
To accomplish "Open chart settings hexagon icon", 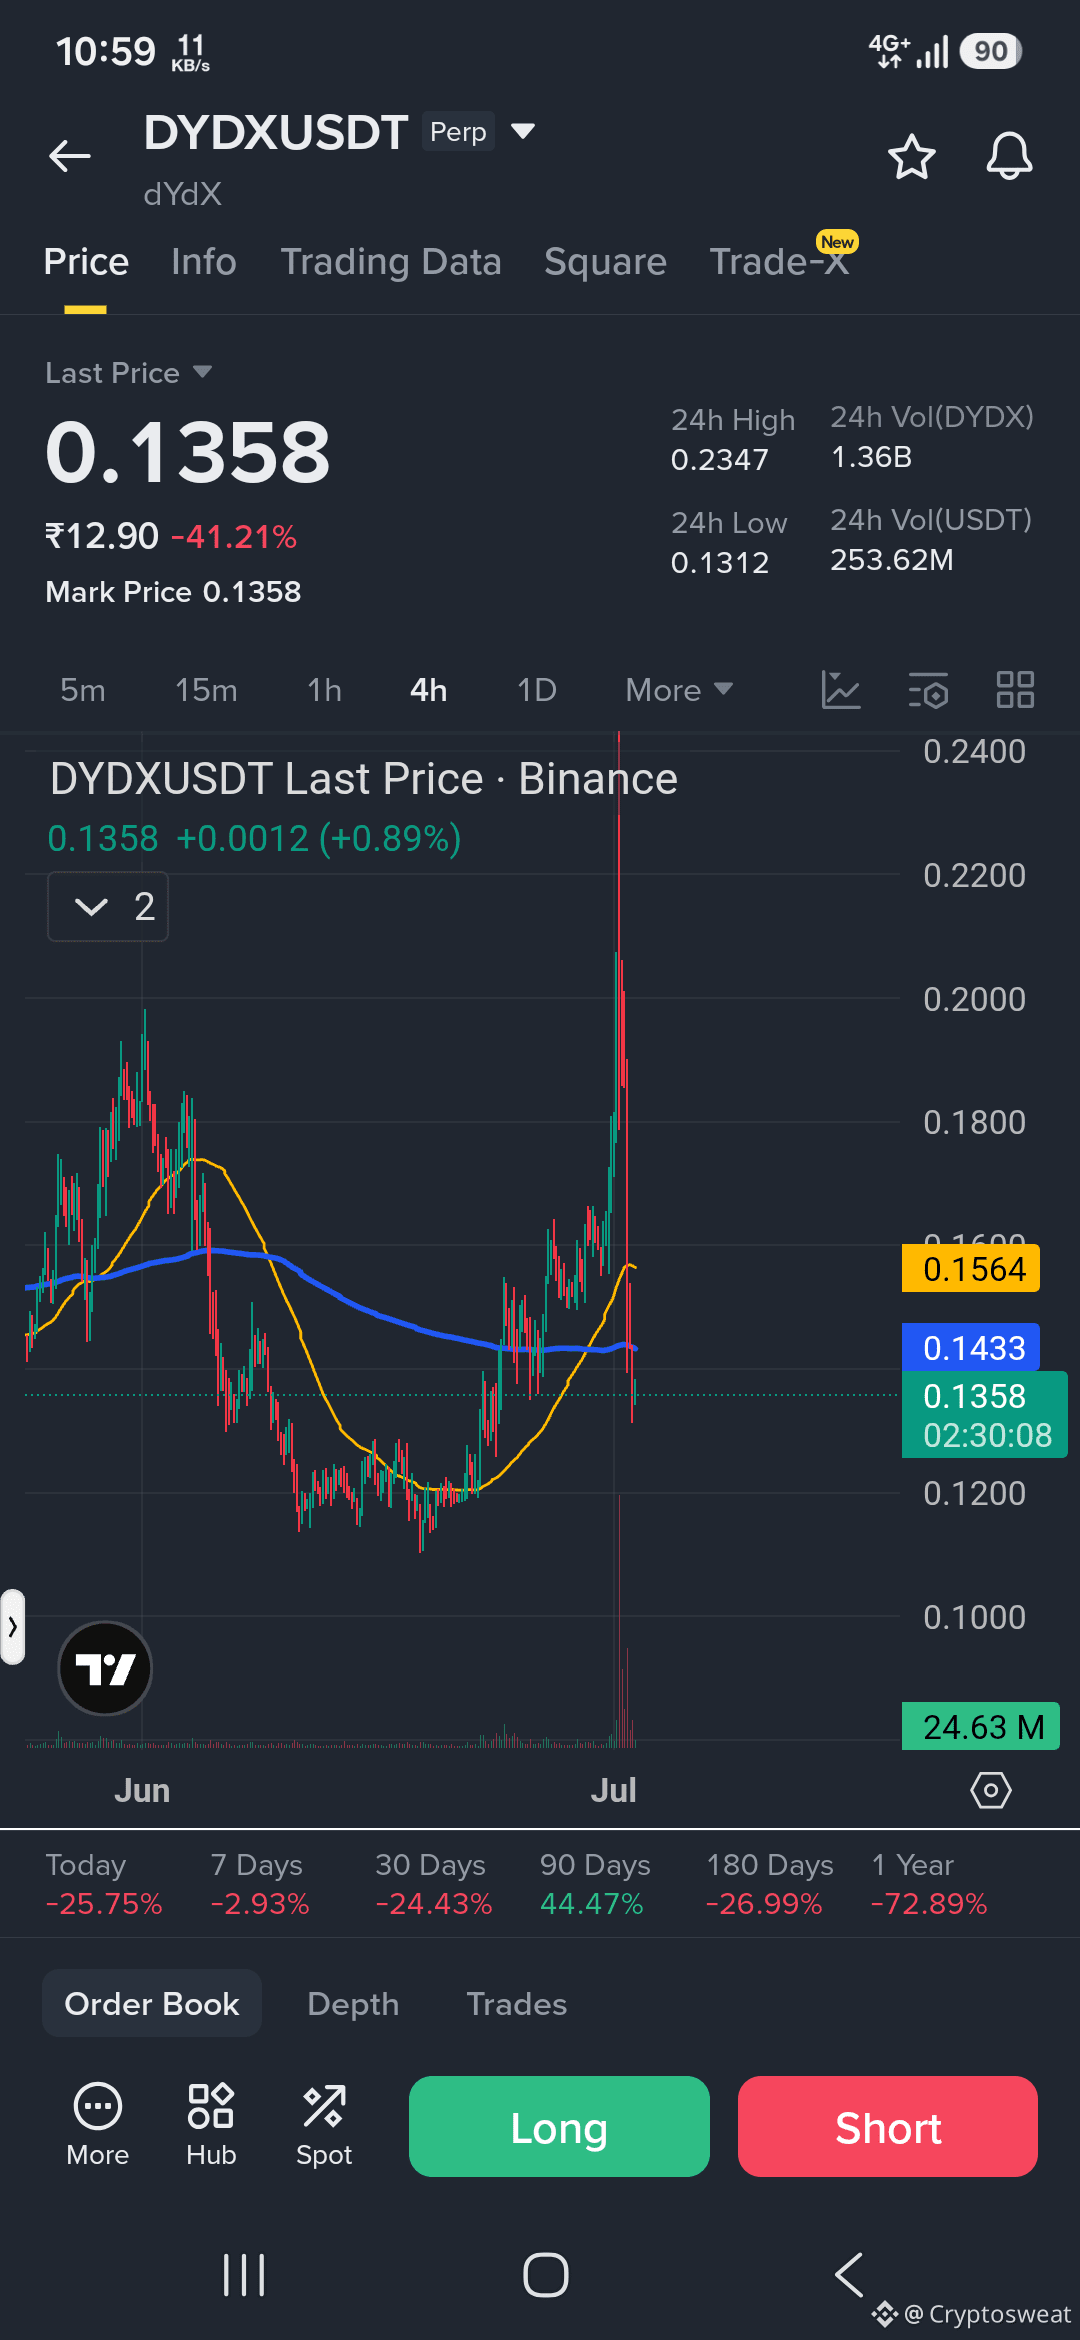I will [991, 1790].
